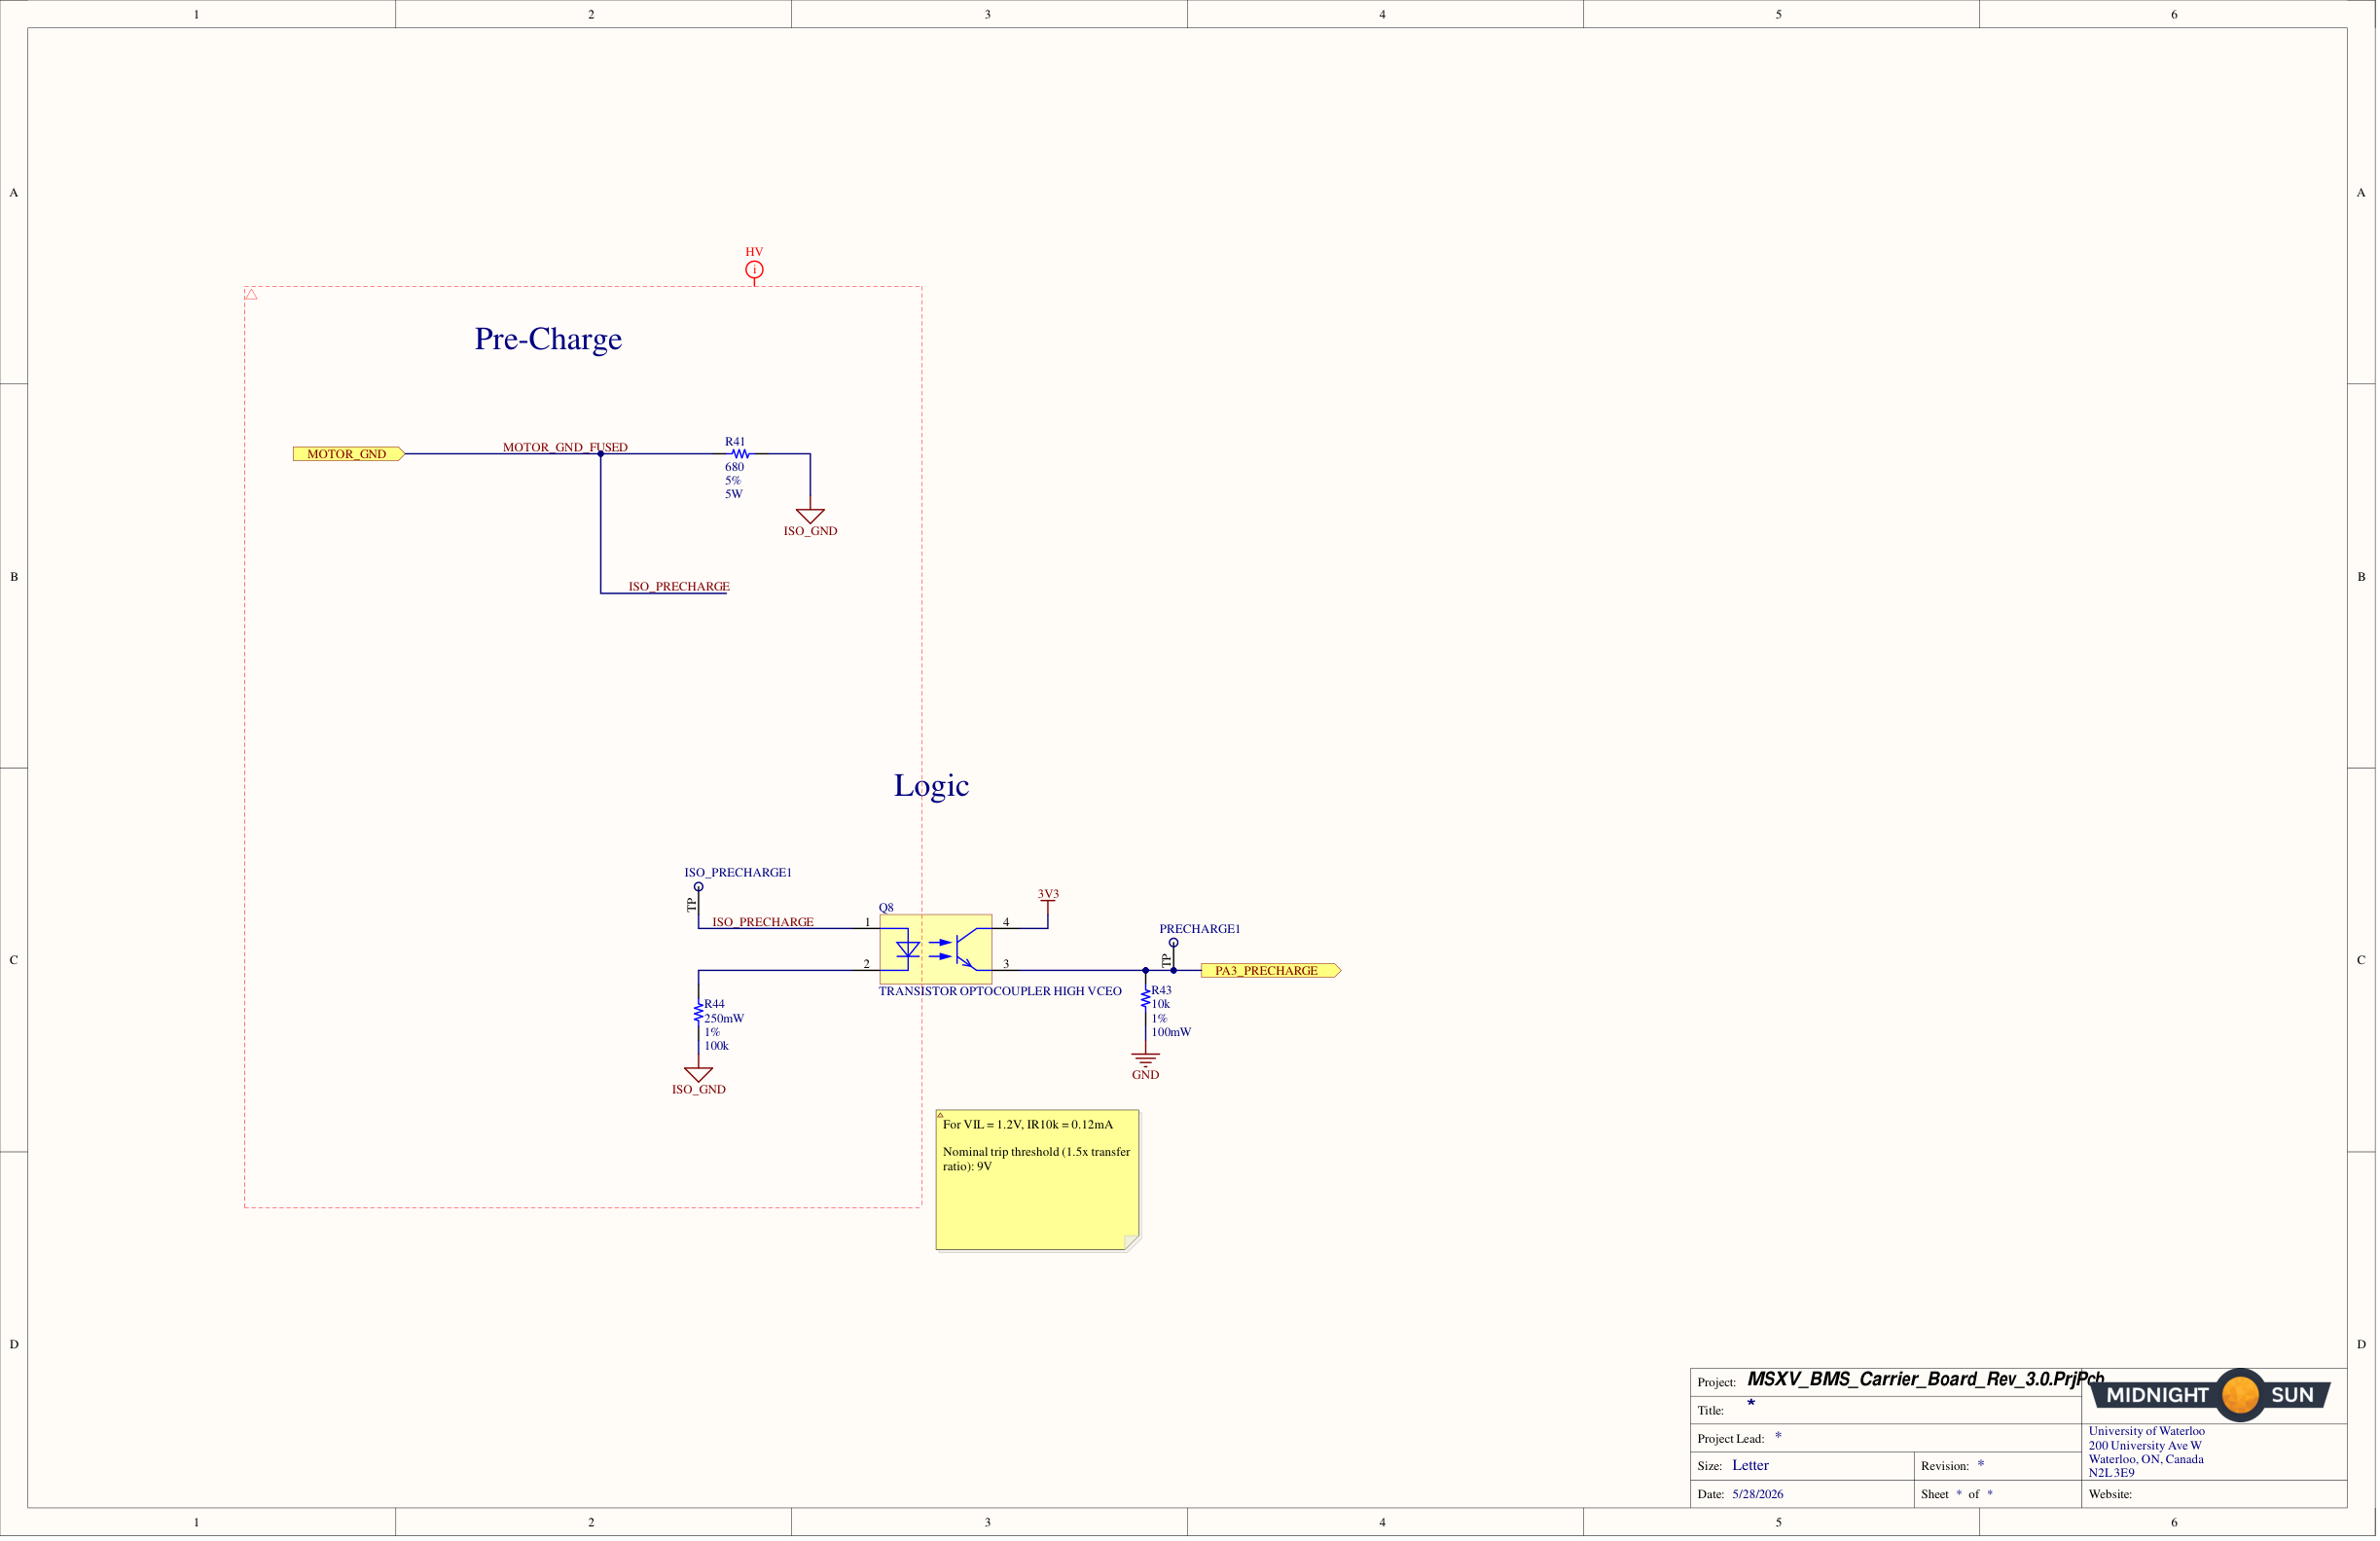Click the 250mW rating of R44
Screen dimensions: 2380x1541
point(724,1018)
